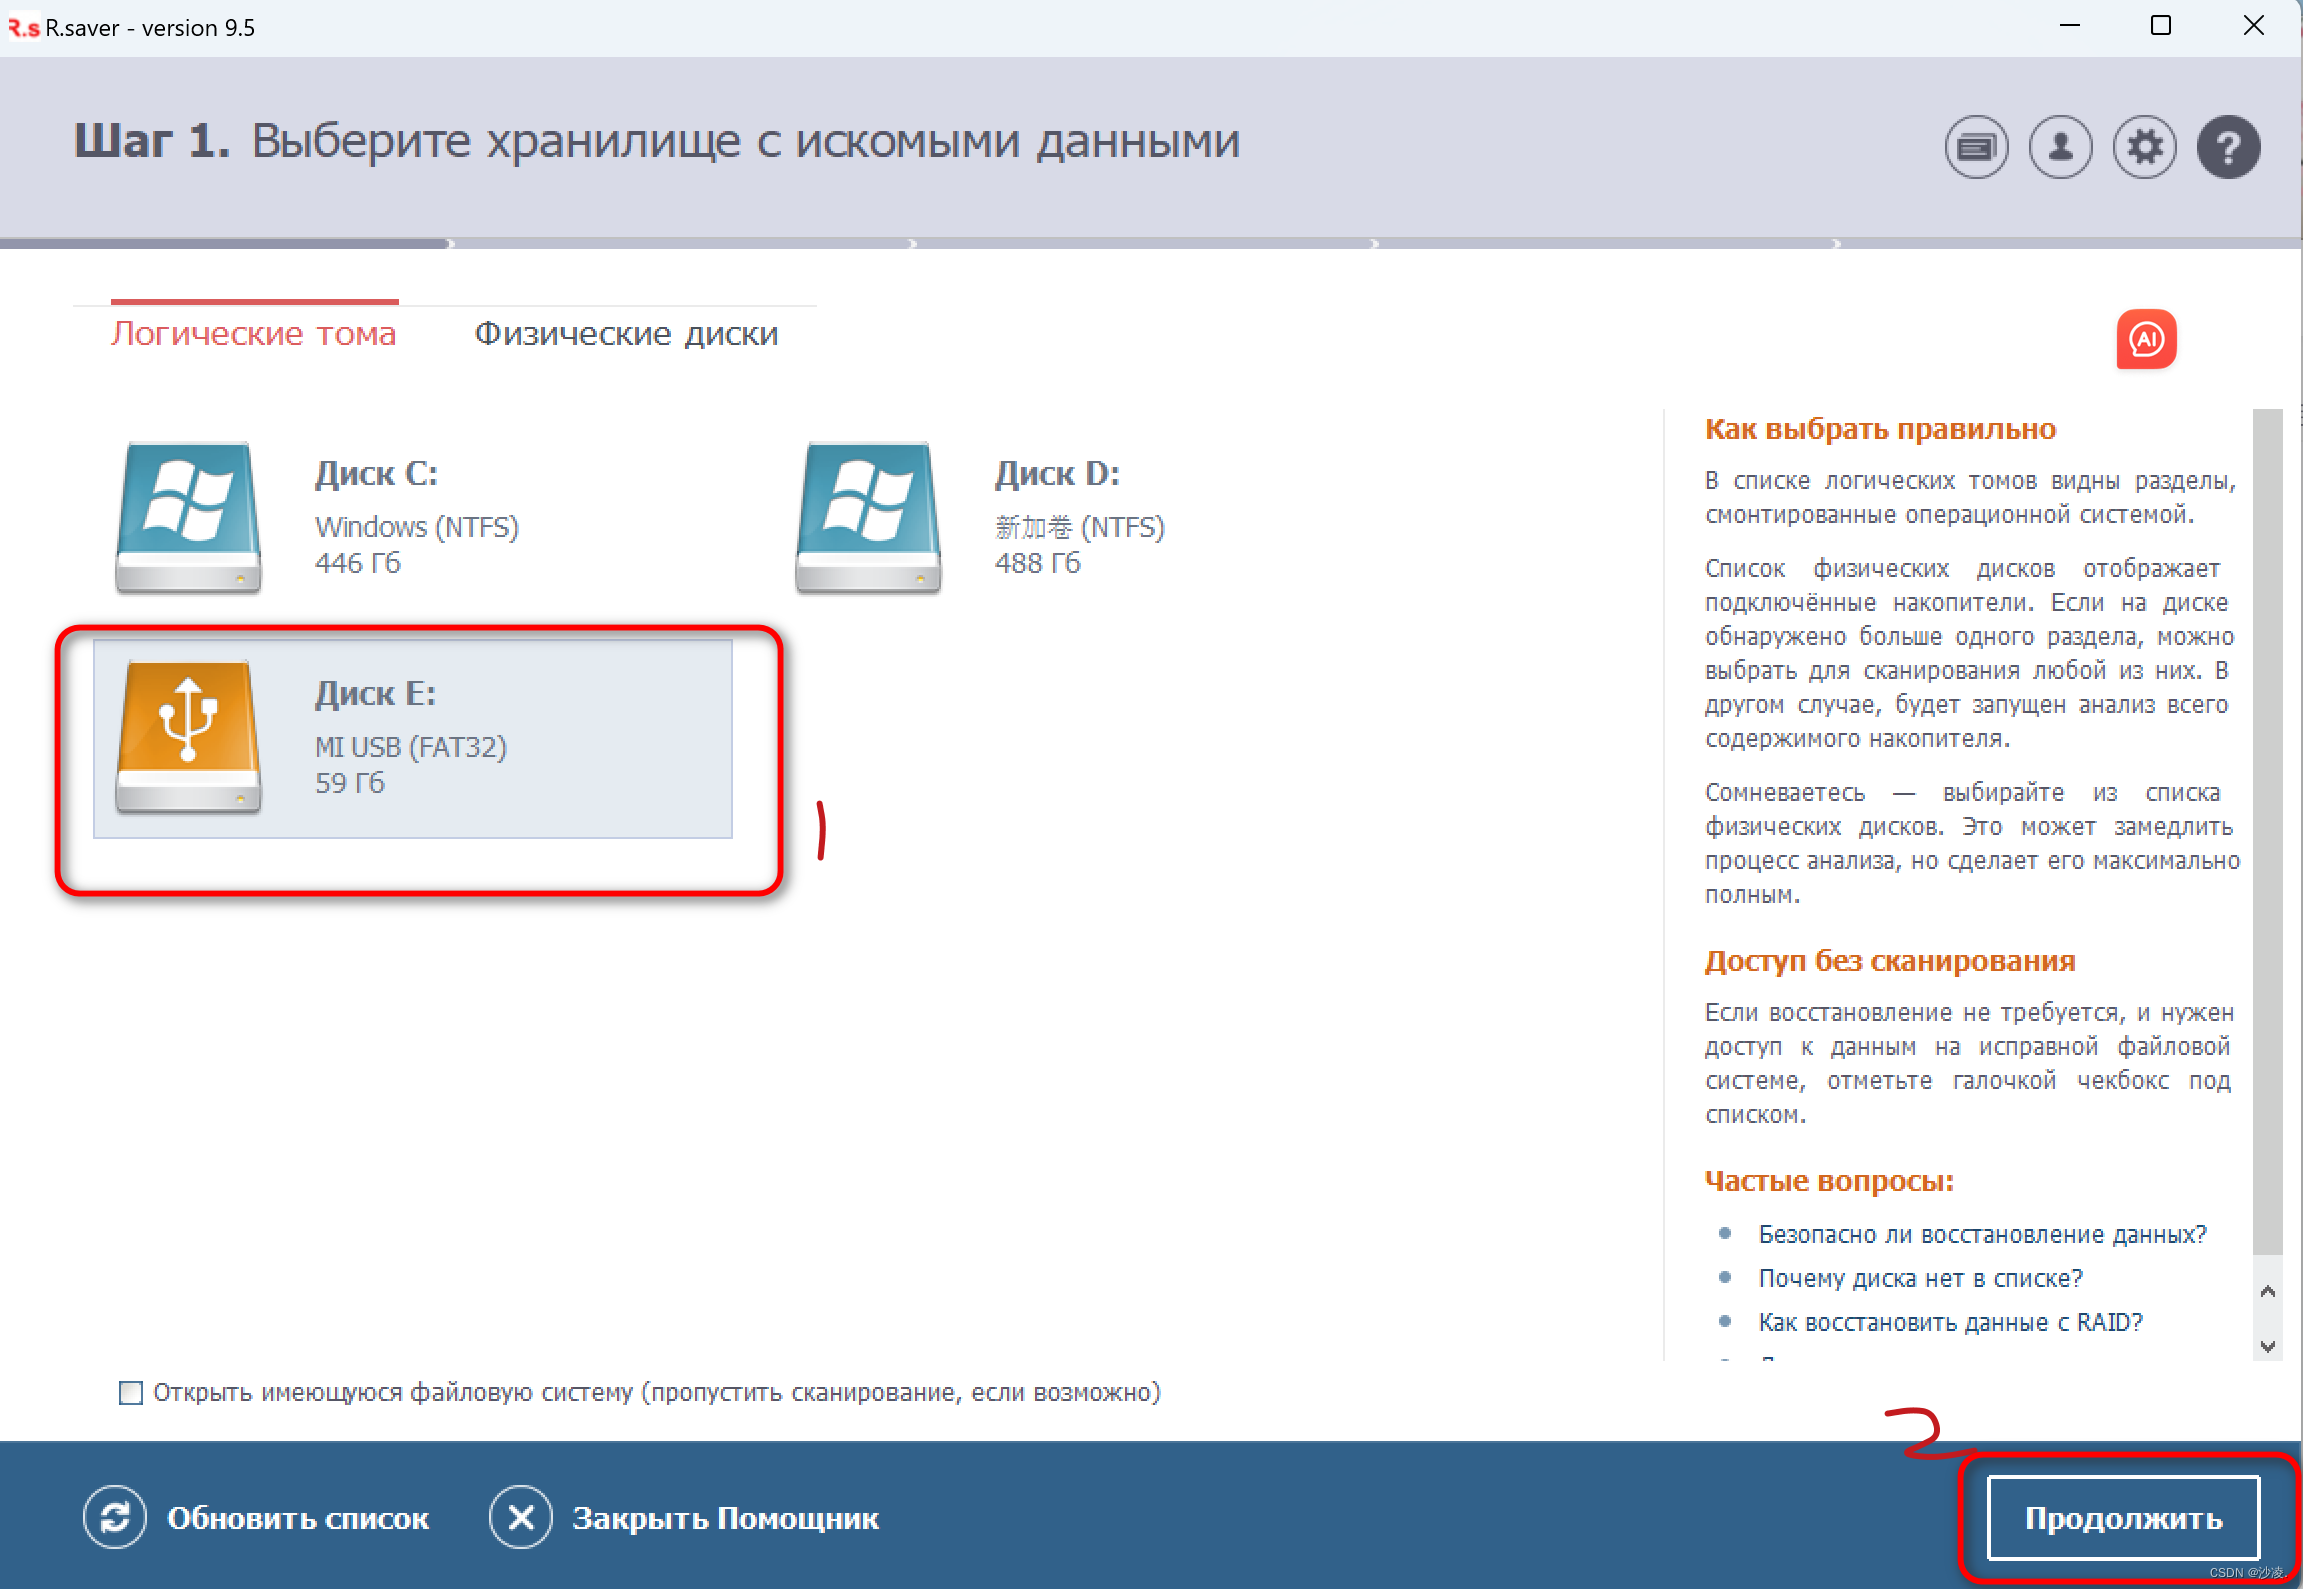The image size is (2303, 1589).
Task: Select the Диск E: USB drive
Action: click(x=412, y=738)
